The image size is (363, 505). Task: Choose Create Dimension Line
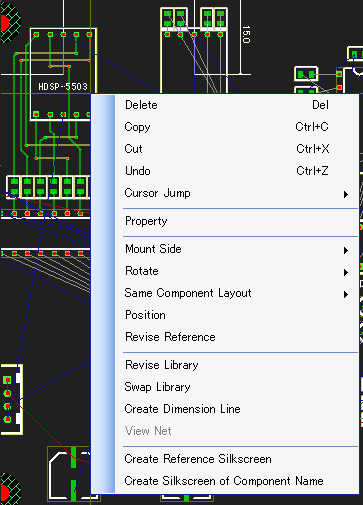[x=237, y=409]
